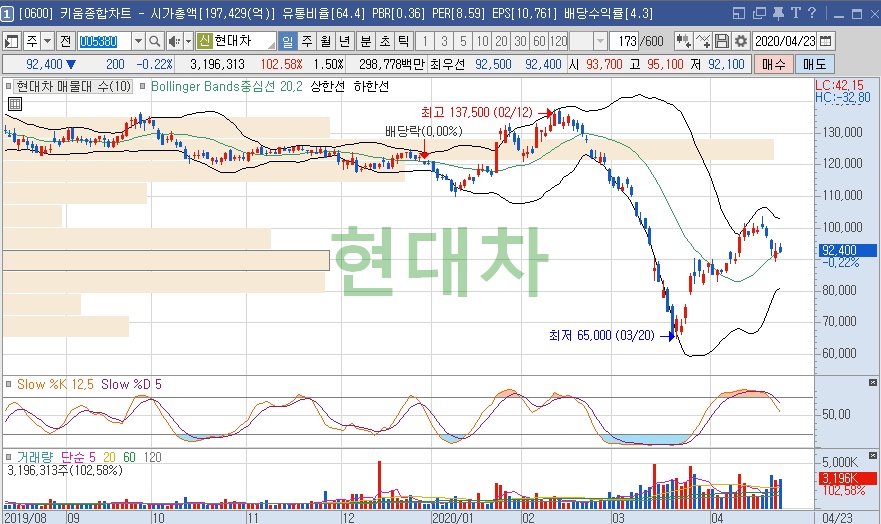Toggle the Slow %K indicator marker
The height and width of the screenshot is (524, 881).
coord(8,384)
